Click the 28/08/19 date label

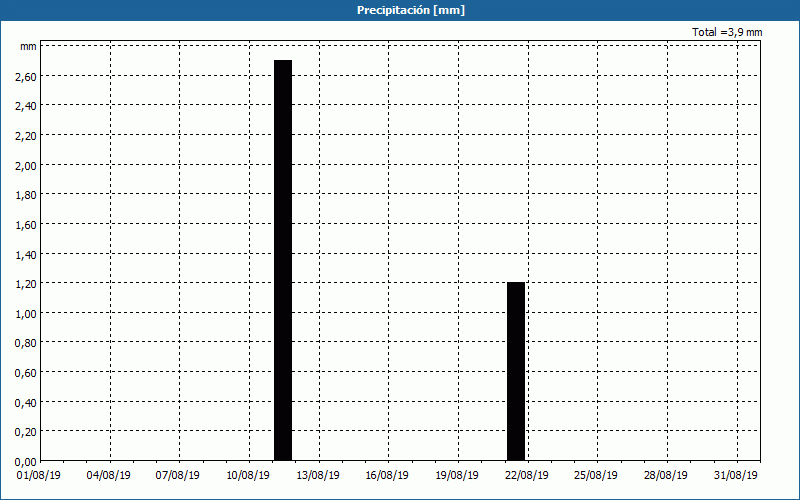(666, 475)
